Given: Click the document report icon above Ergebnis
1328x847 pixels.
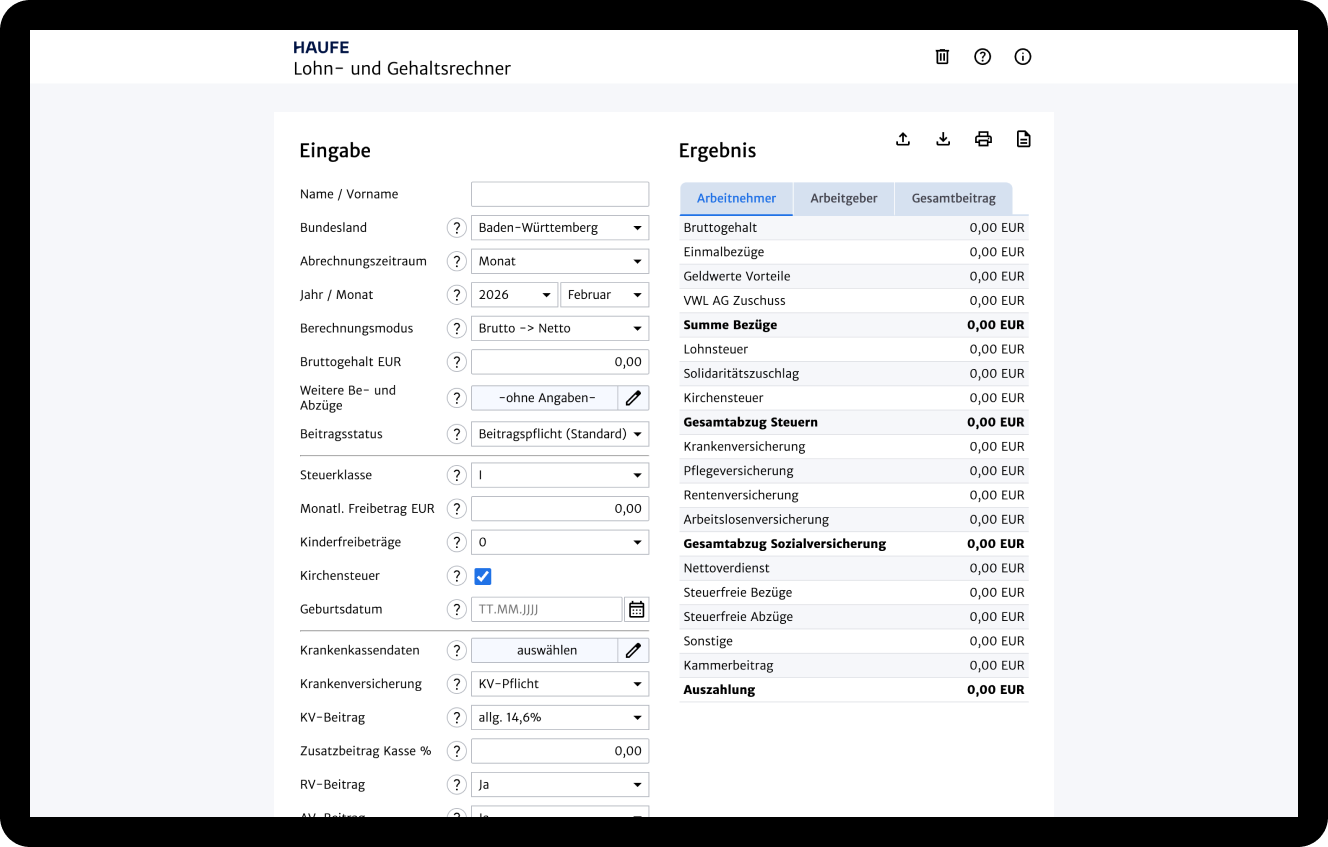Looking at the screenshot, I should coord(1023,139).
